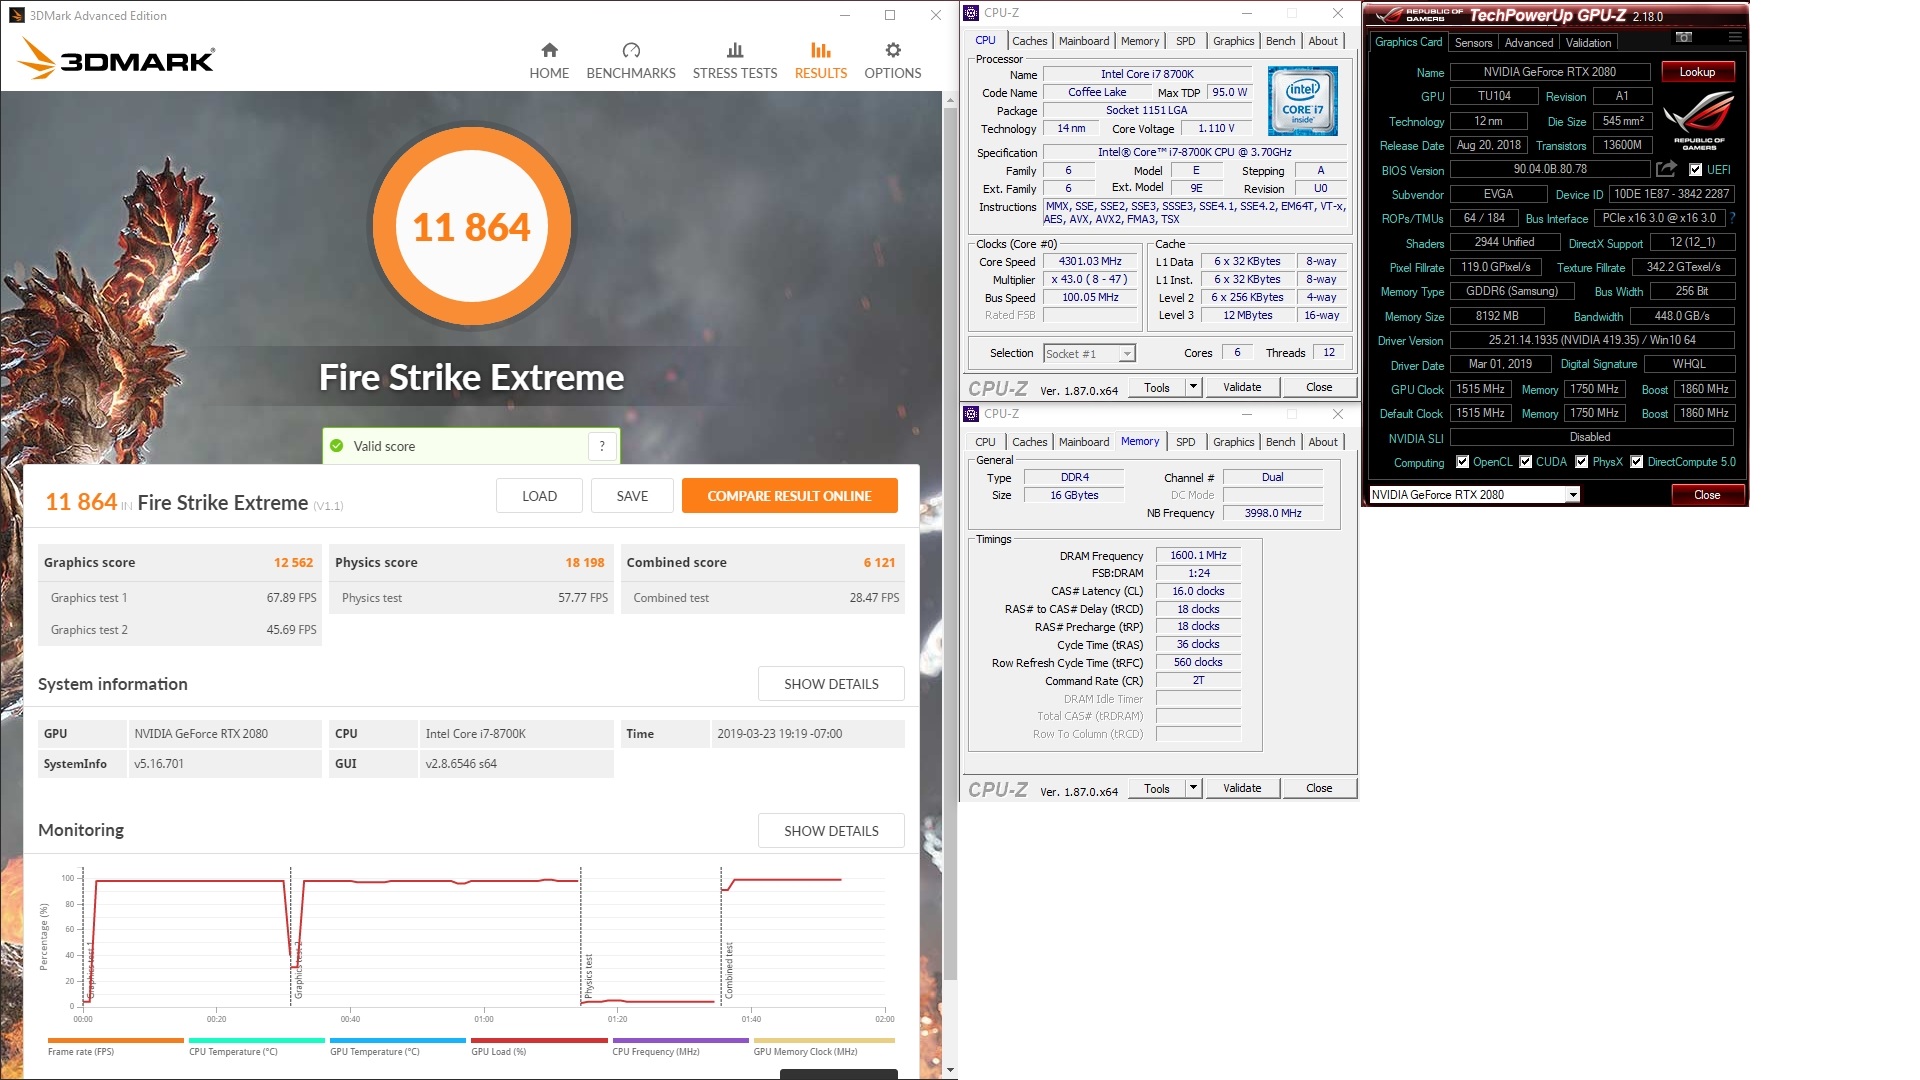
Task: Click the DRAM Frequency value 1600.1 MHz
Action: tap(1198, 555)
